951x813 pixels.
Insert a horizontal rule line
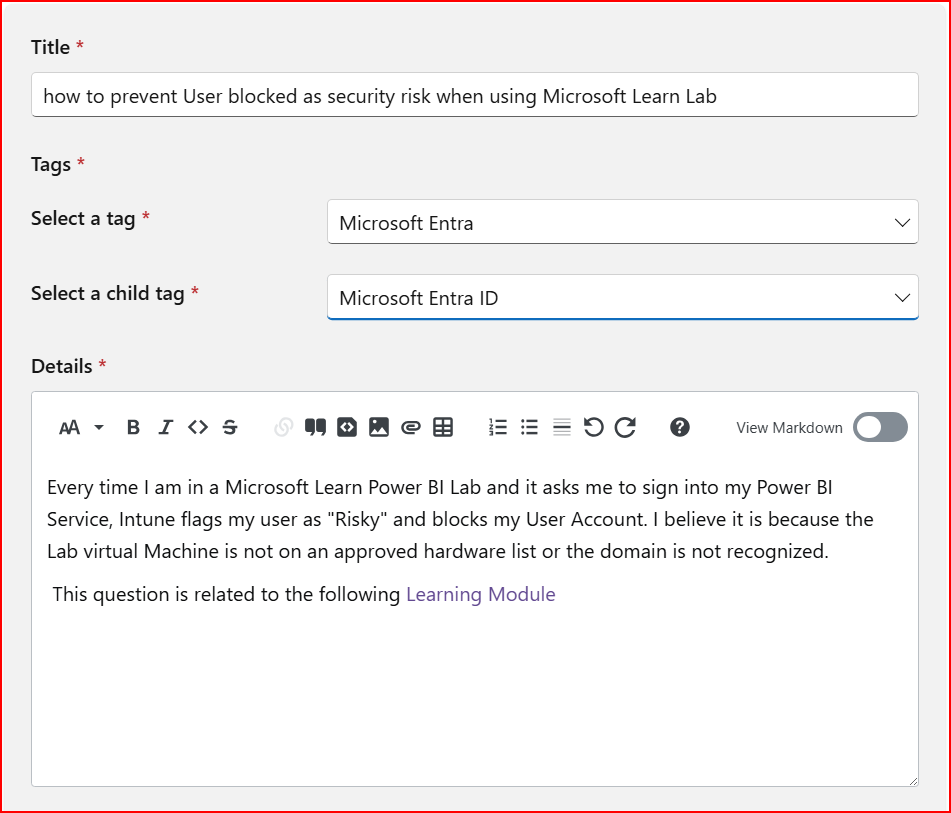coord(562,428)
